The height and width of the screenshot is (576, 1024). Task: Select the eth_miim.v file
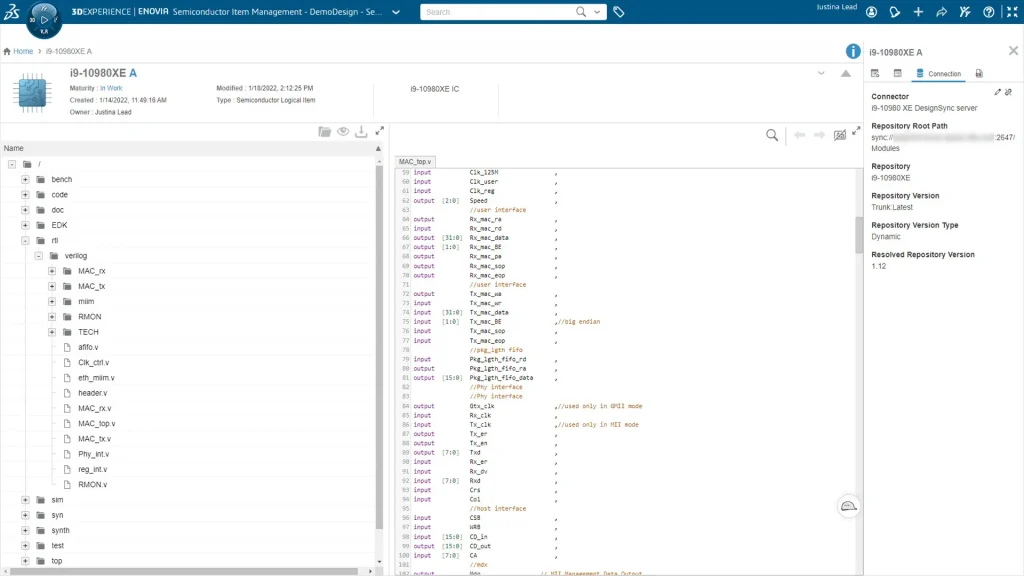click(x=96, y=377)
